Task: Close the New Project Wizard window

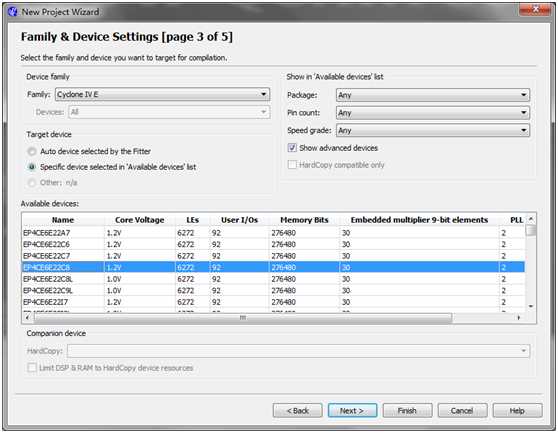Action: 535,10
